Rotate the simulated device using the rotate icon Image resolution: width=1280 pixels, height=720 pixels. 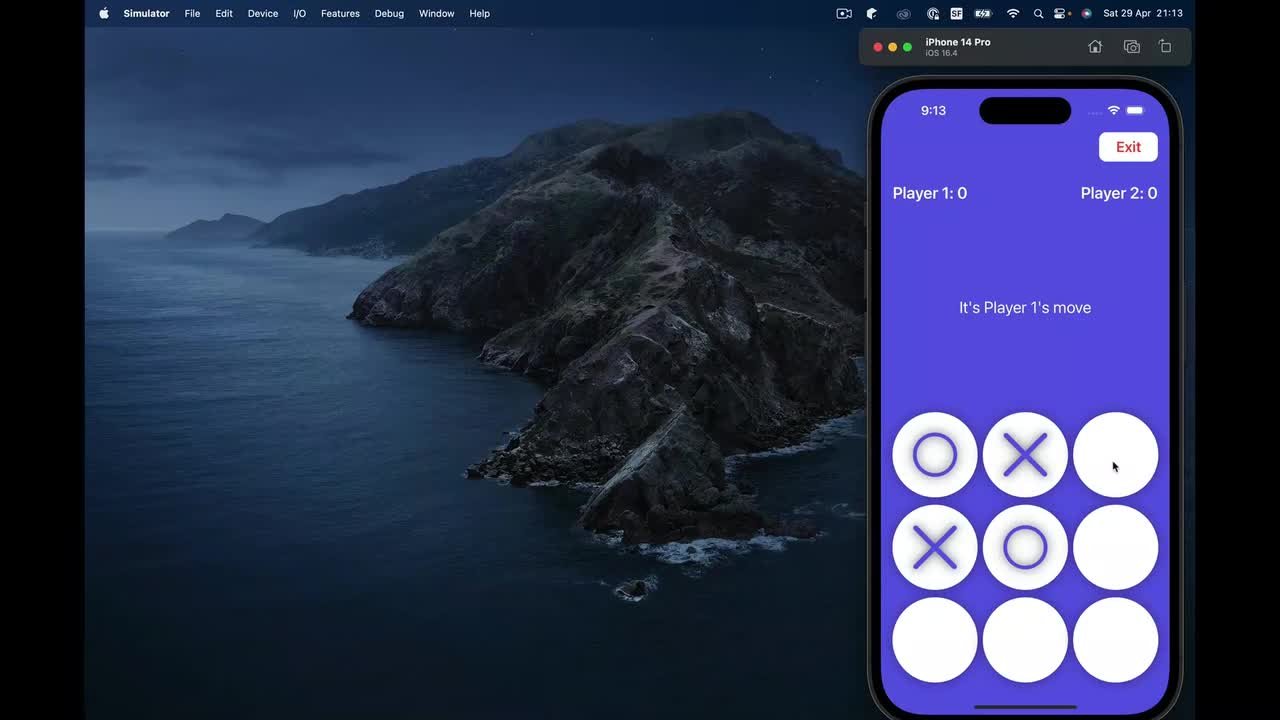tap(1165, 47)
